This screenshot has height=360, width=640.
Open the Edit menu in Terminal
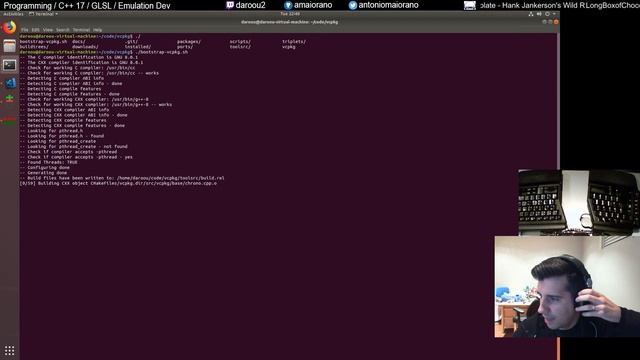click(x=36, y=30)
